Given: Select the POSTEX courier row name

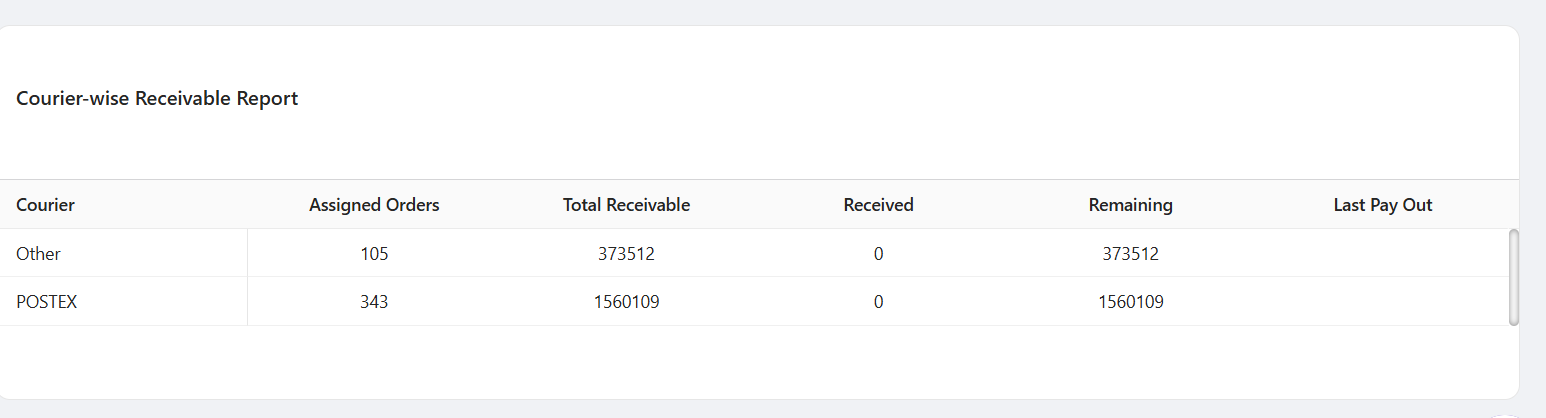Looking at the screenshot, I should coord(46,302).
